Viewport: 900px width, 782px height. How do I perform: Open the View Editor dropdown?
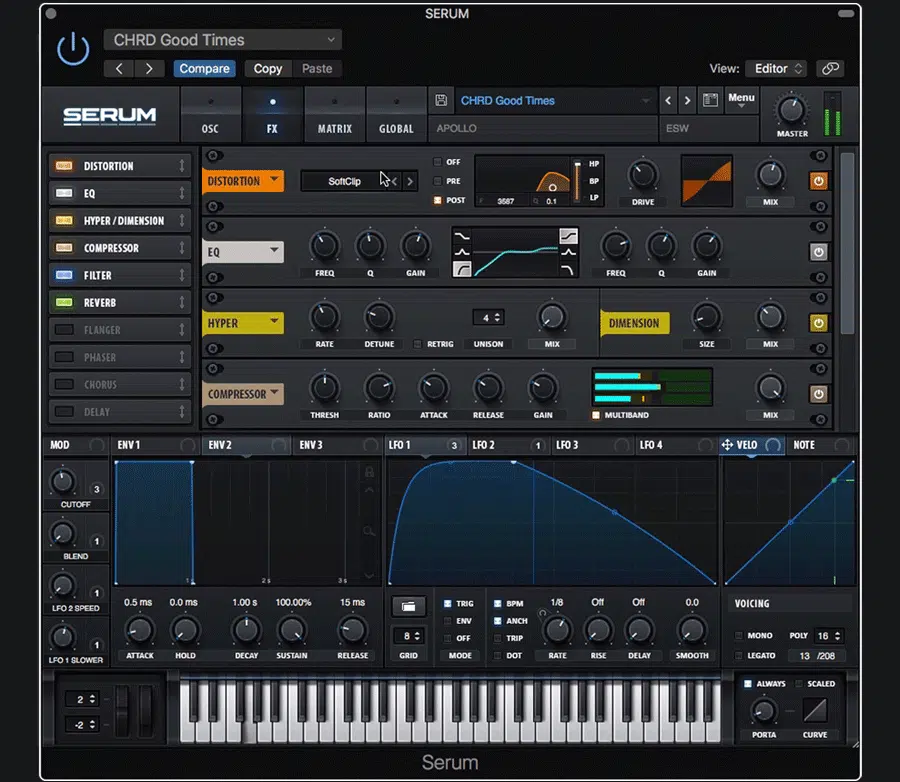(776, 68)
